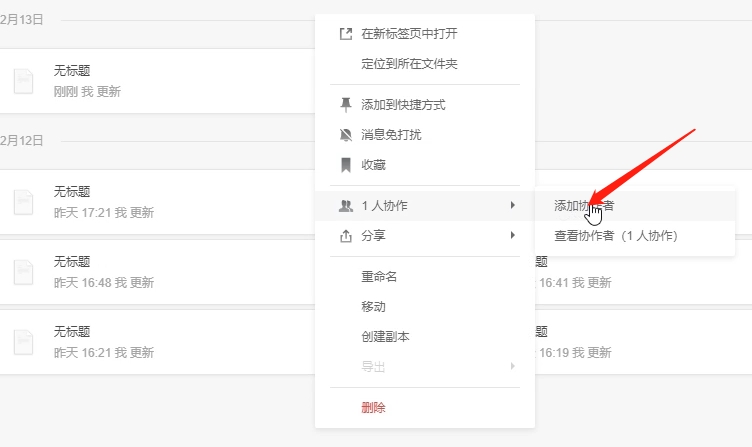The image size is (752, 447).
Task: Choose 重命名 in the context menu
Action: (x=379, y=276)
